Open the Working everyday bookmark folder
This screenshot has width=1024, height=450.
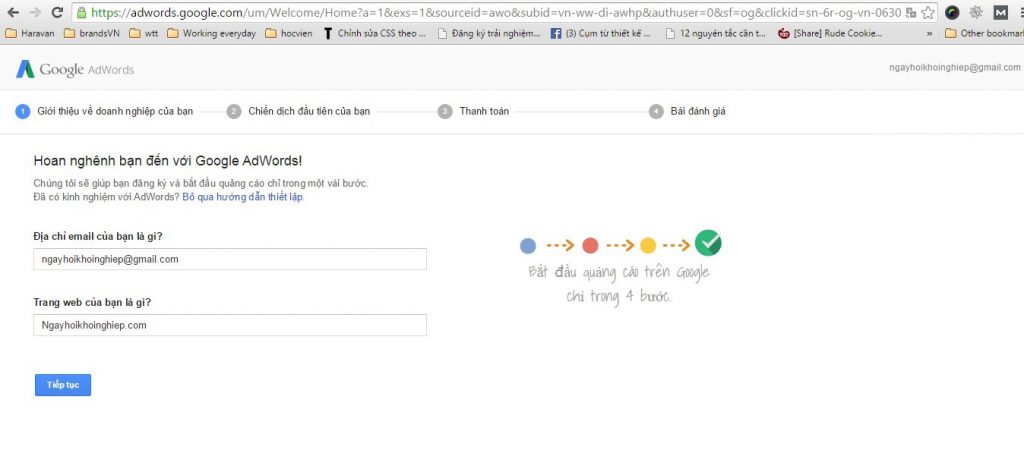click(212, 33)
